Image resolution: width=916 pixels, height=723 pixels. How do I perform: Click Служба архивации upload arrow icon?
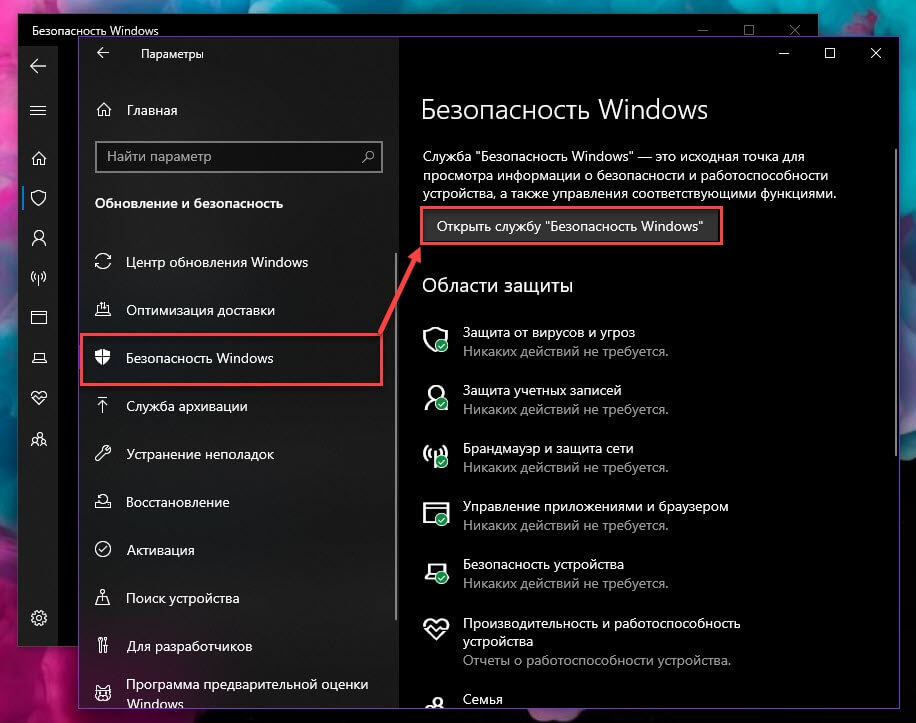pyautogui.click(x=103, y=405)
